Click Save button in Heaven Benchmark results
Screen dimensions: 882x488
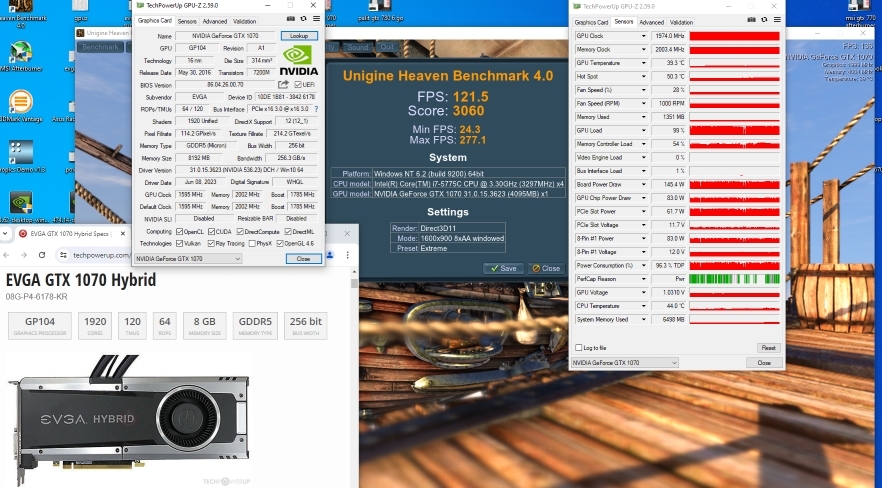click(x=503, y=268)
